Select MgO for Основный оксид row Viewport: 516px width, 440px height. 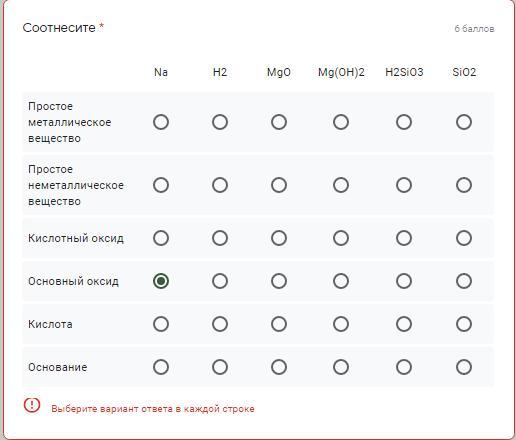click(x=279, y=281)
